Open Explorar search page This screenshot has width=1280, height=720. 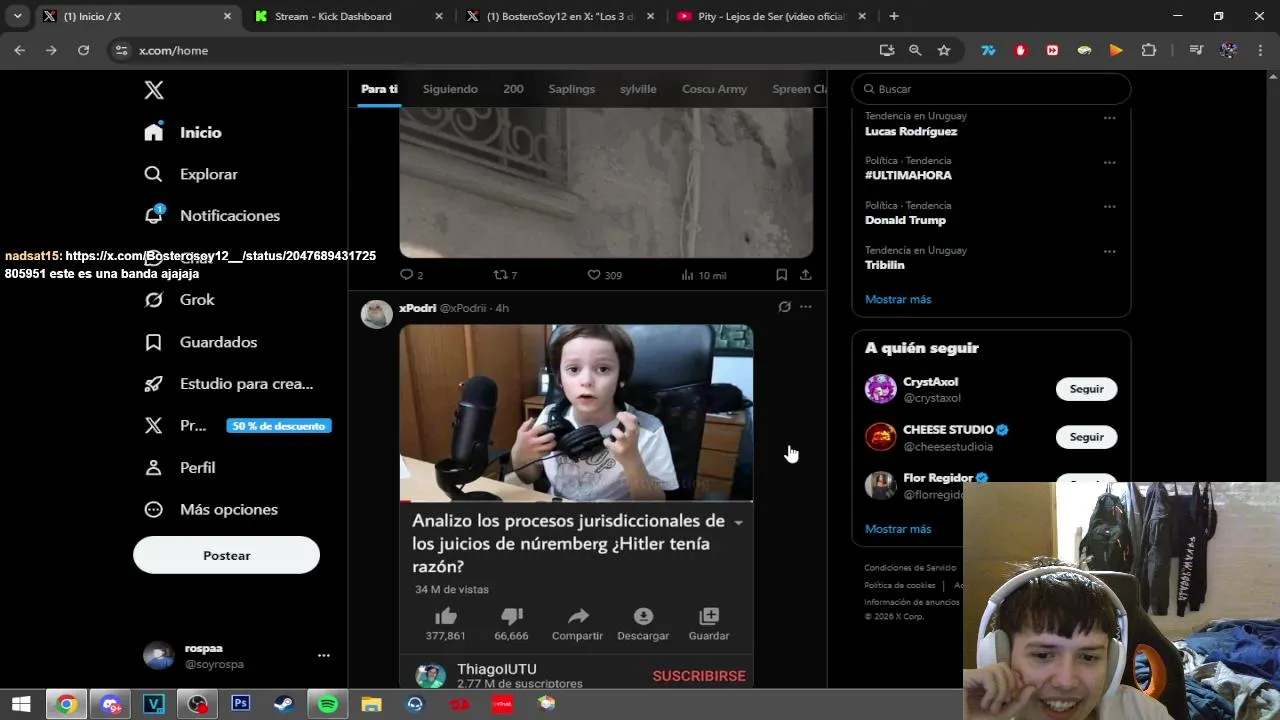point(191,174)
